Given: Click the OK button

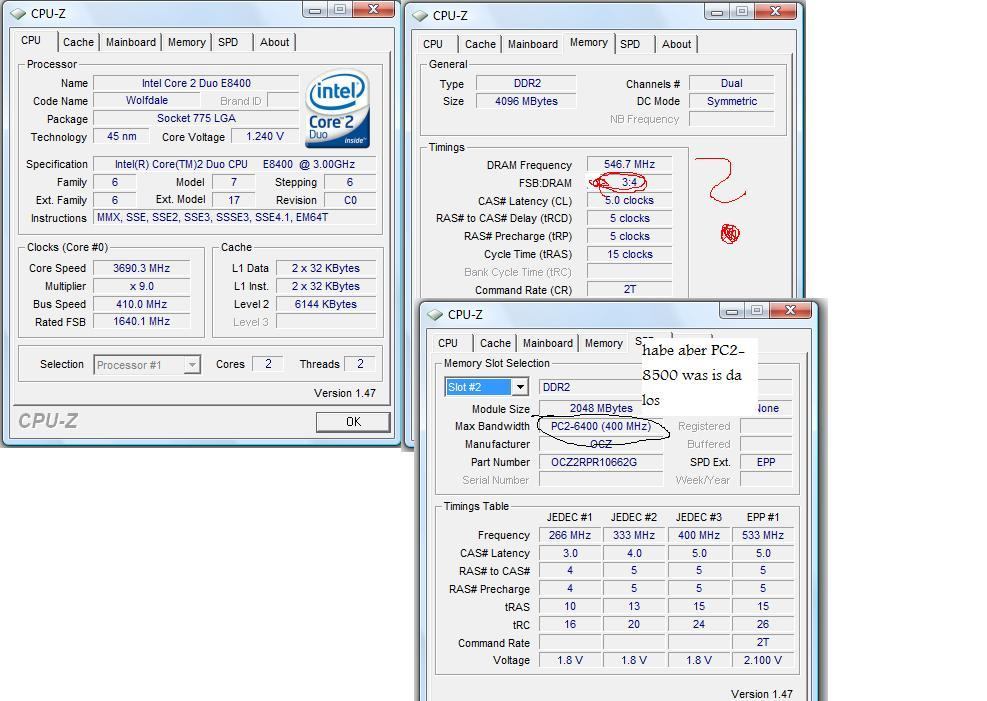Looking at the screenshot, I should tap(353, 422).
